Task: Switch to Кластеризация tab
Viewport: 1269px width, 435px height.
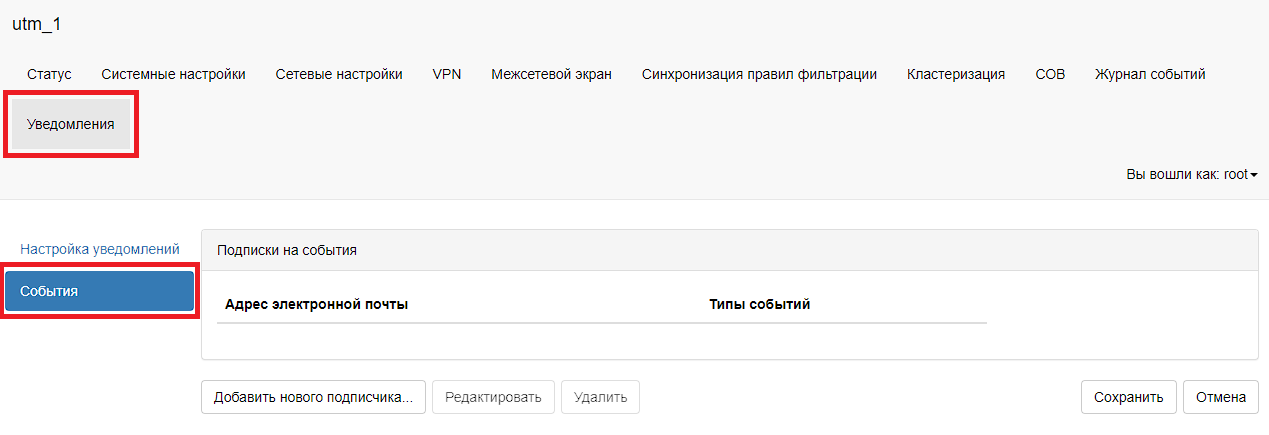Action: pyautogui.click(x=956, y=74)
